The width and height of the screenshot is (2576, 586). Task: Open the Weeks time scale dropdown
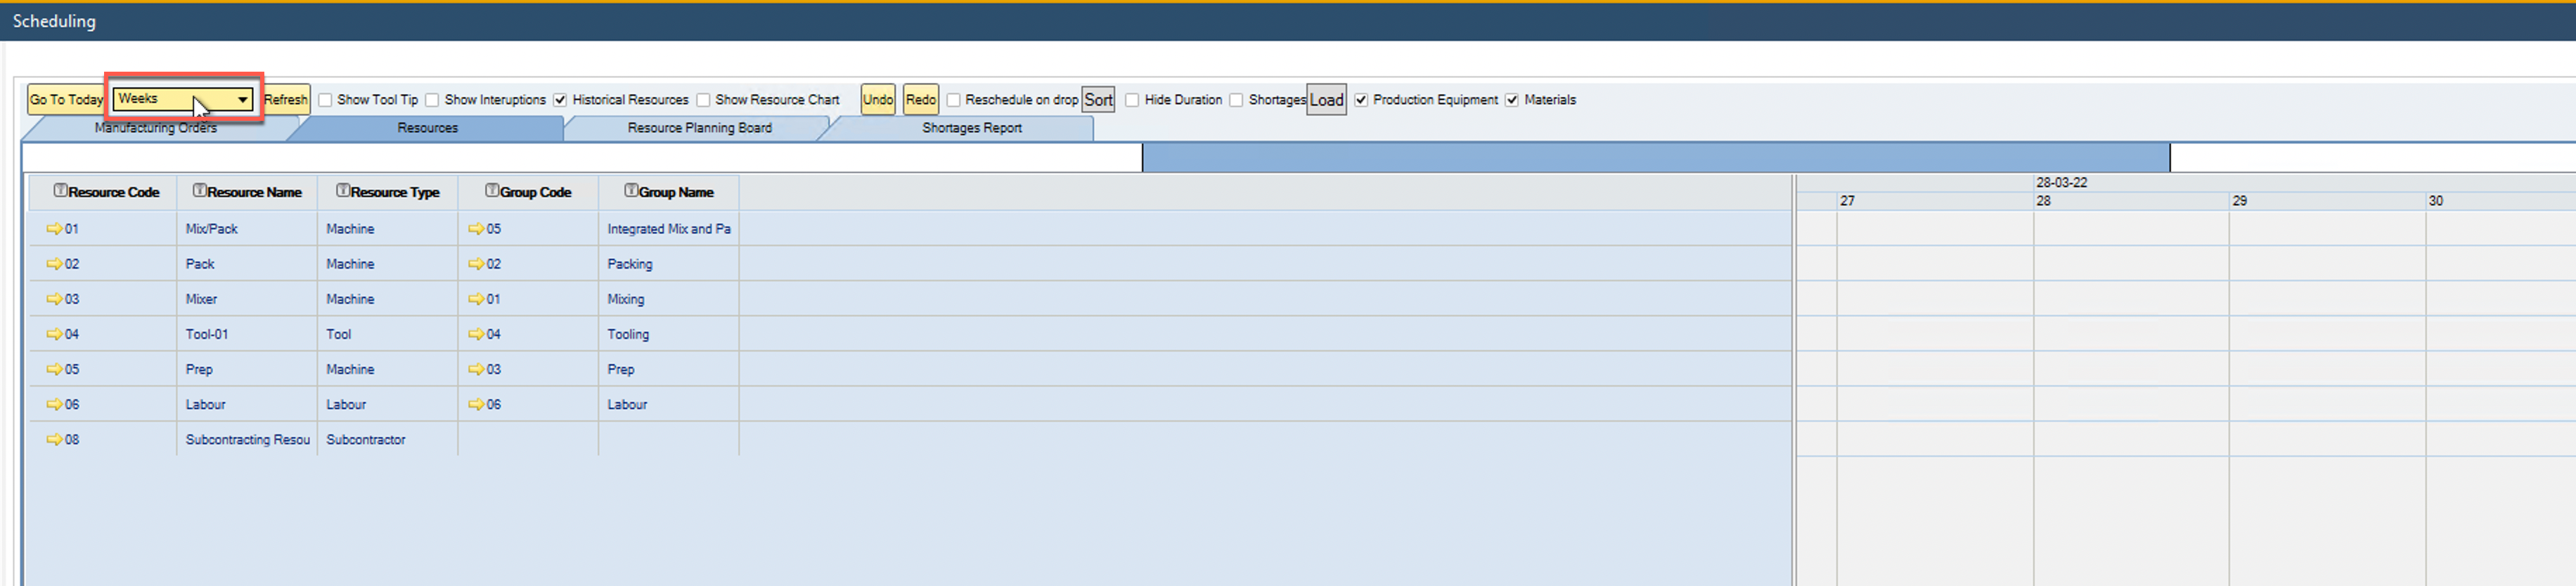tap(242, 99)
